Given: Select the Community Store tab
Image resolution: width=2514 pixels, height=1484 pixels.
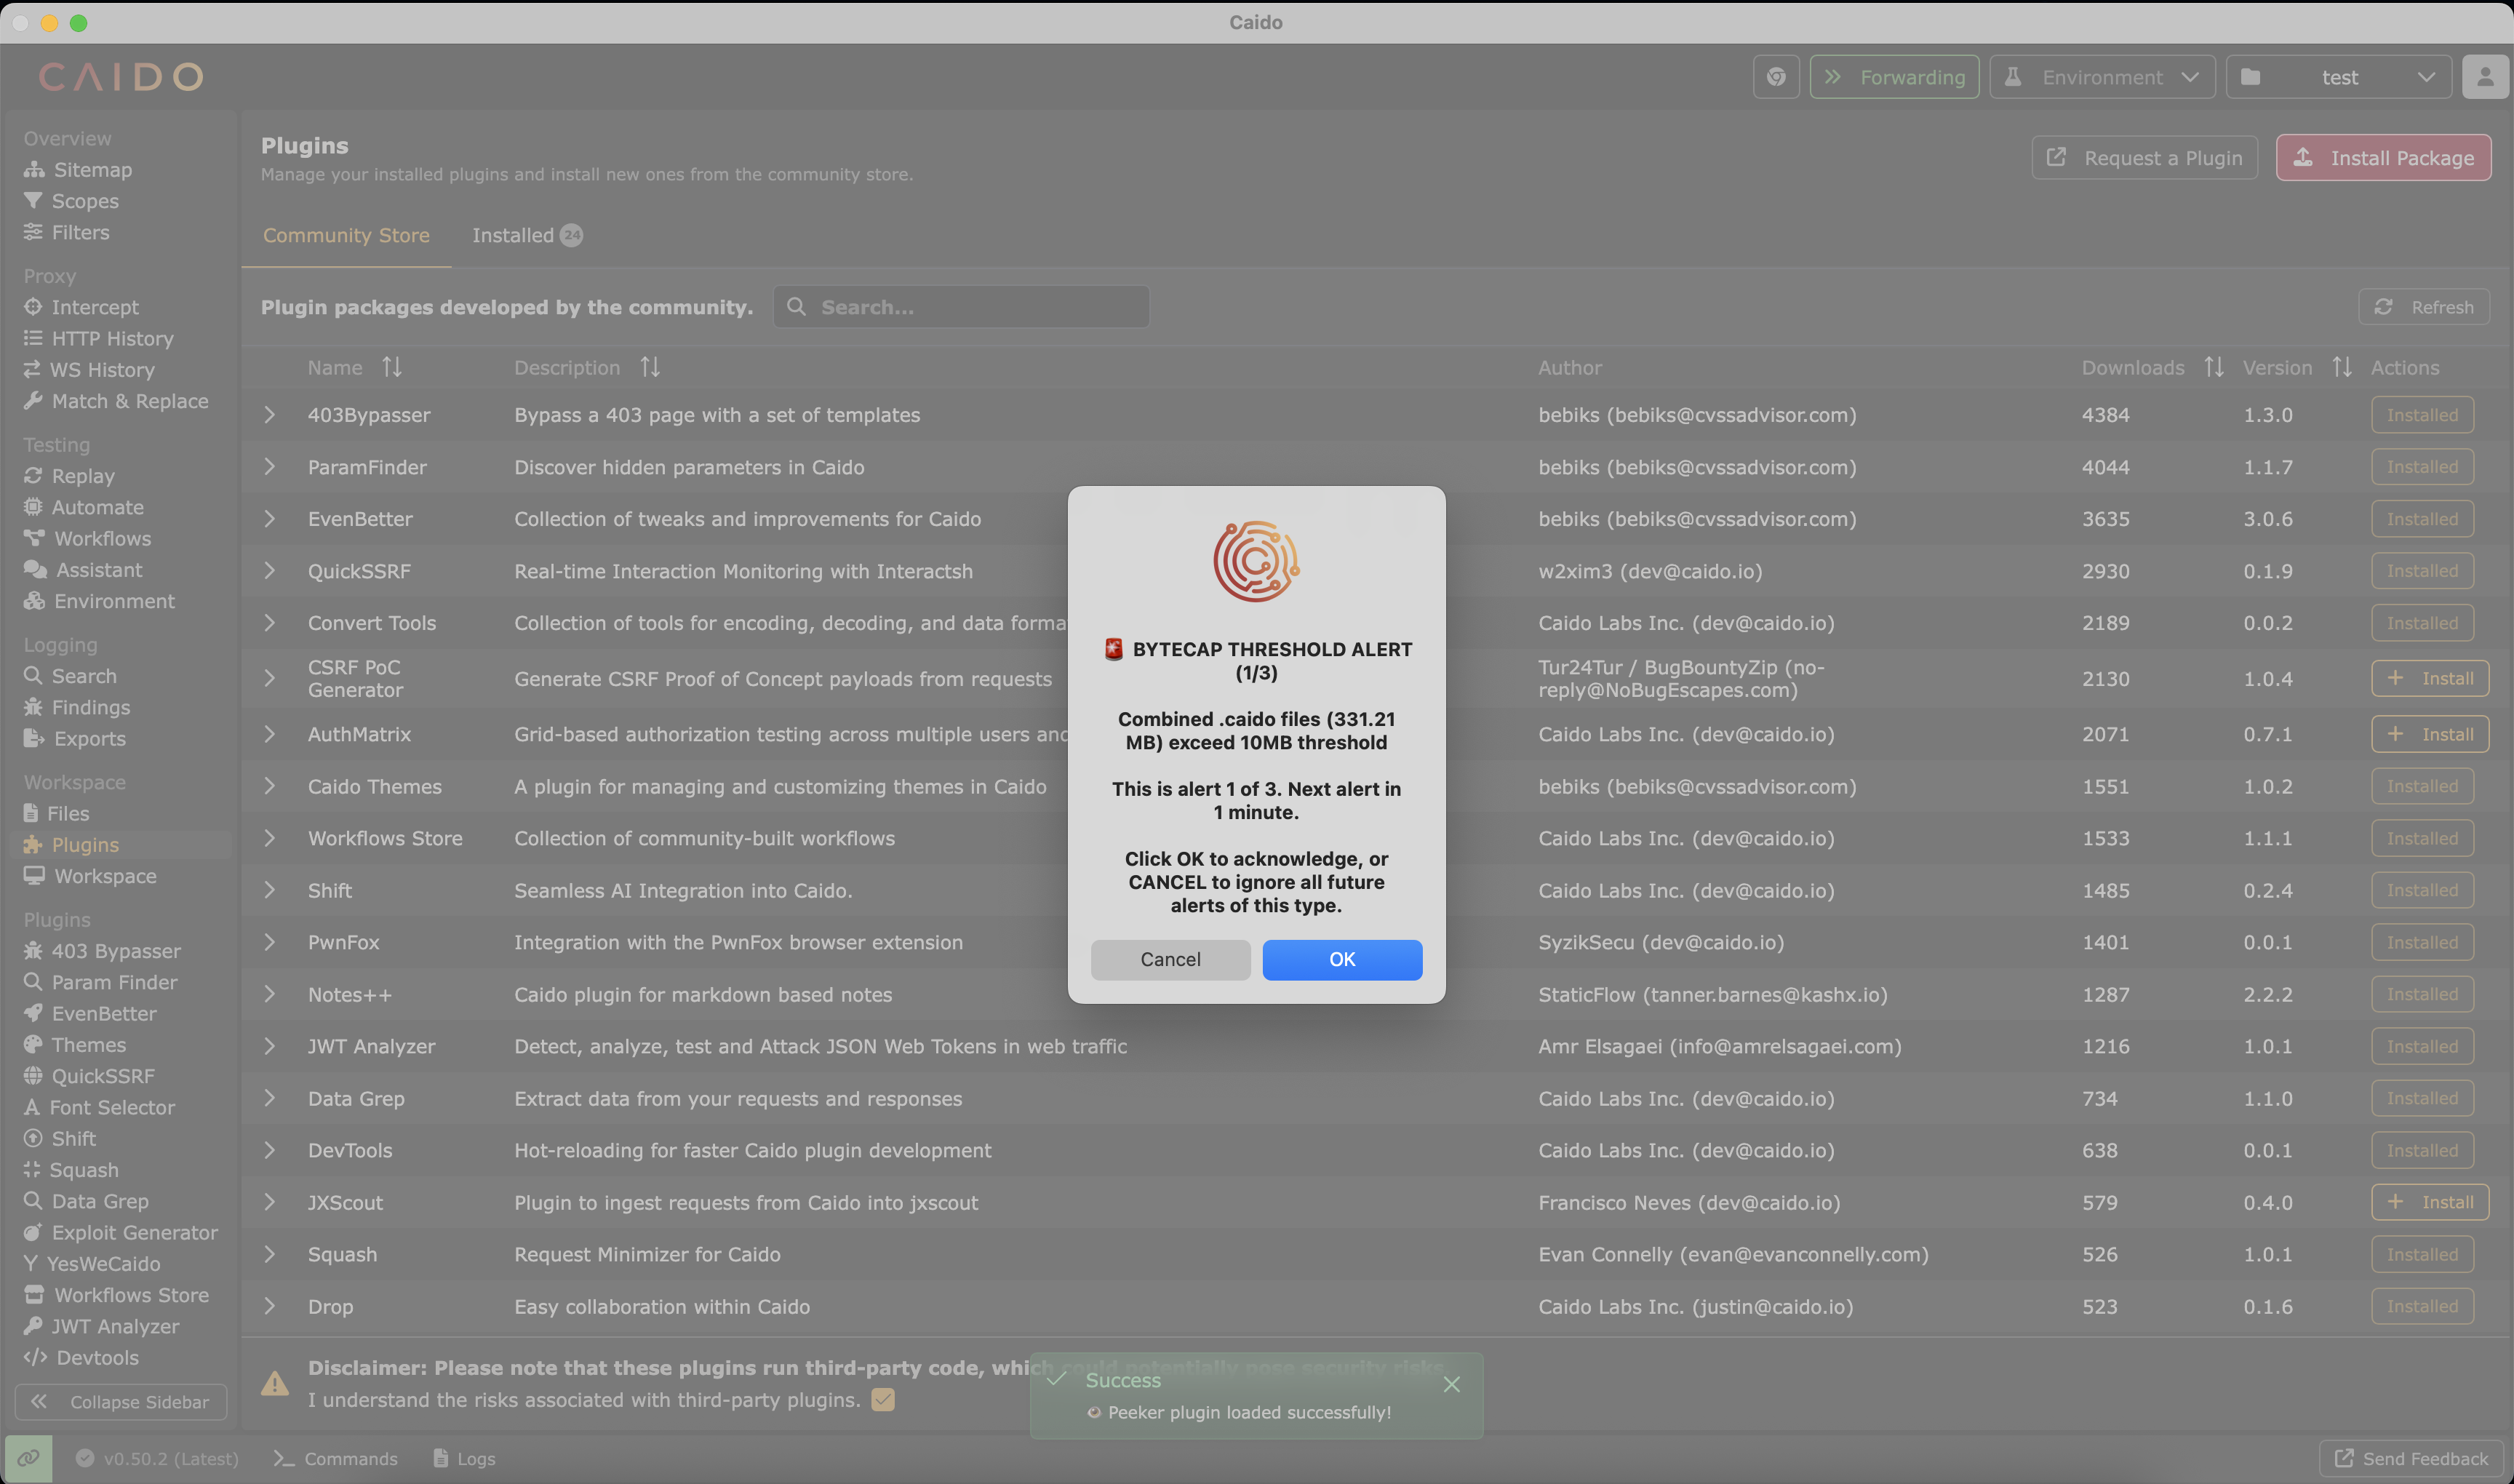Looking at the screenshot, I should (x=346, y=235).
